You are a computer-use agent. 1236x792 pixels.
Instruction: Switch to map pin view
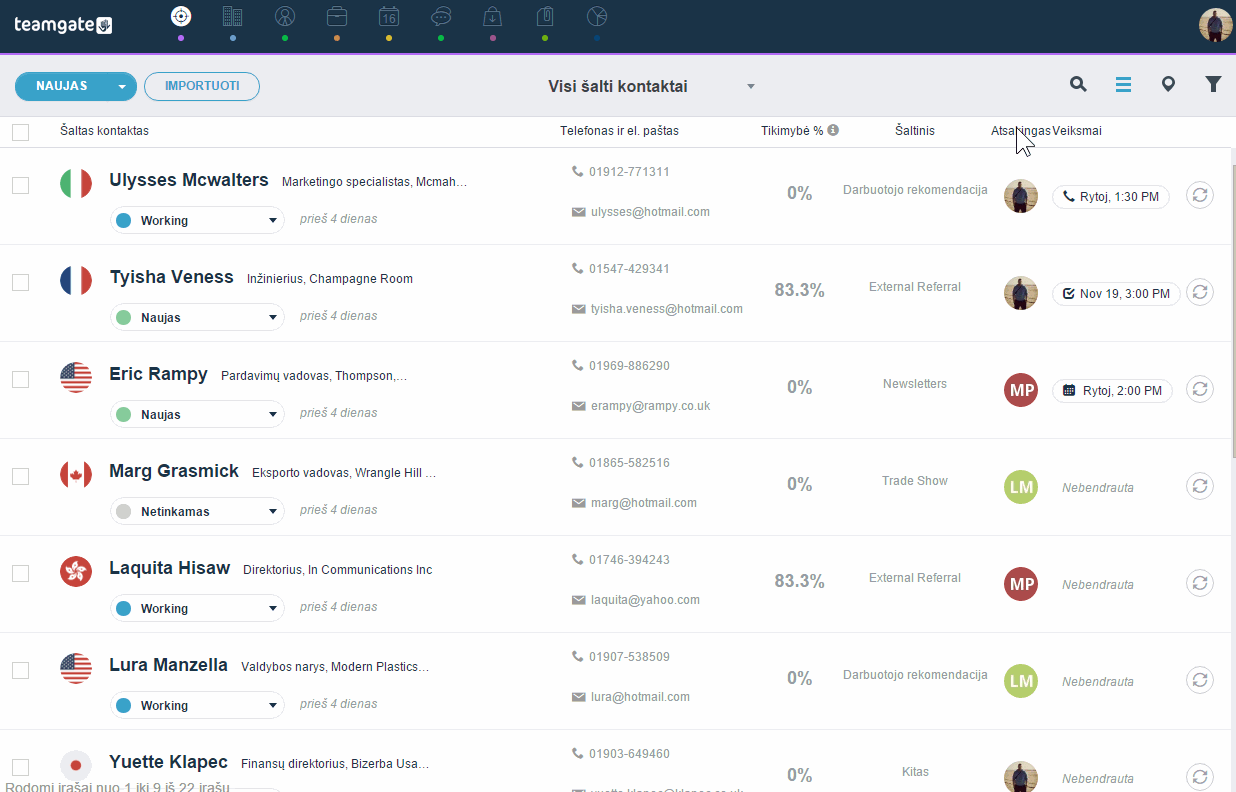click(1168, 85)
